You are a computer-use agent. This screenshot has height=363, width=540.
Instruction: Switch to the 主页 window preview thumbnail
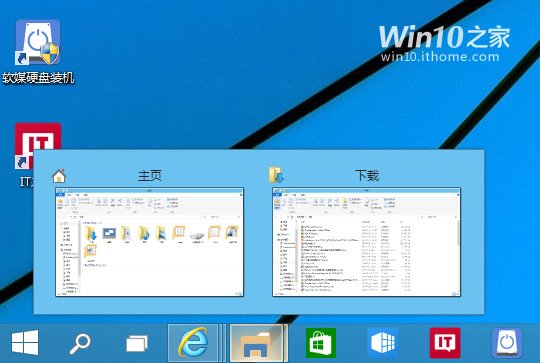(149, 242)
